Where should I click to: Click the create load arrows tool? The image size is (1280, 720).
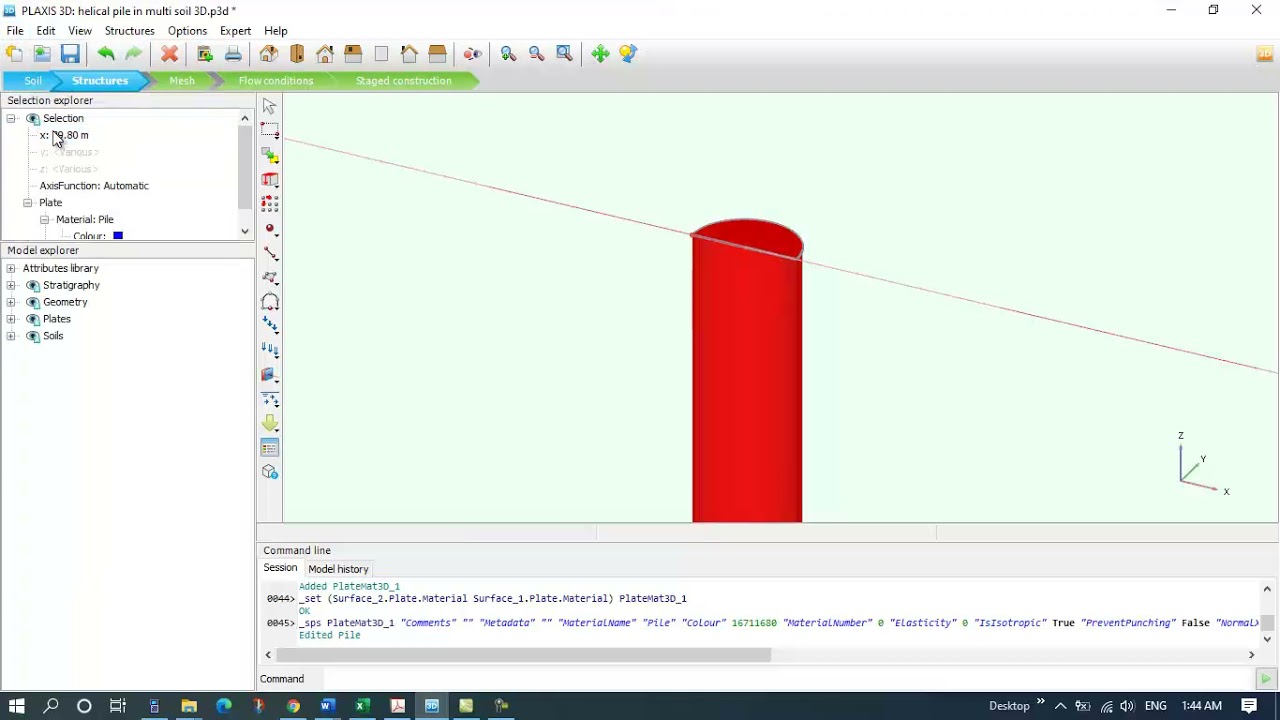(269, 326)
